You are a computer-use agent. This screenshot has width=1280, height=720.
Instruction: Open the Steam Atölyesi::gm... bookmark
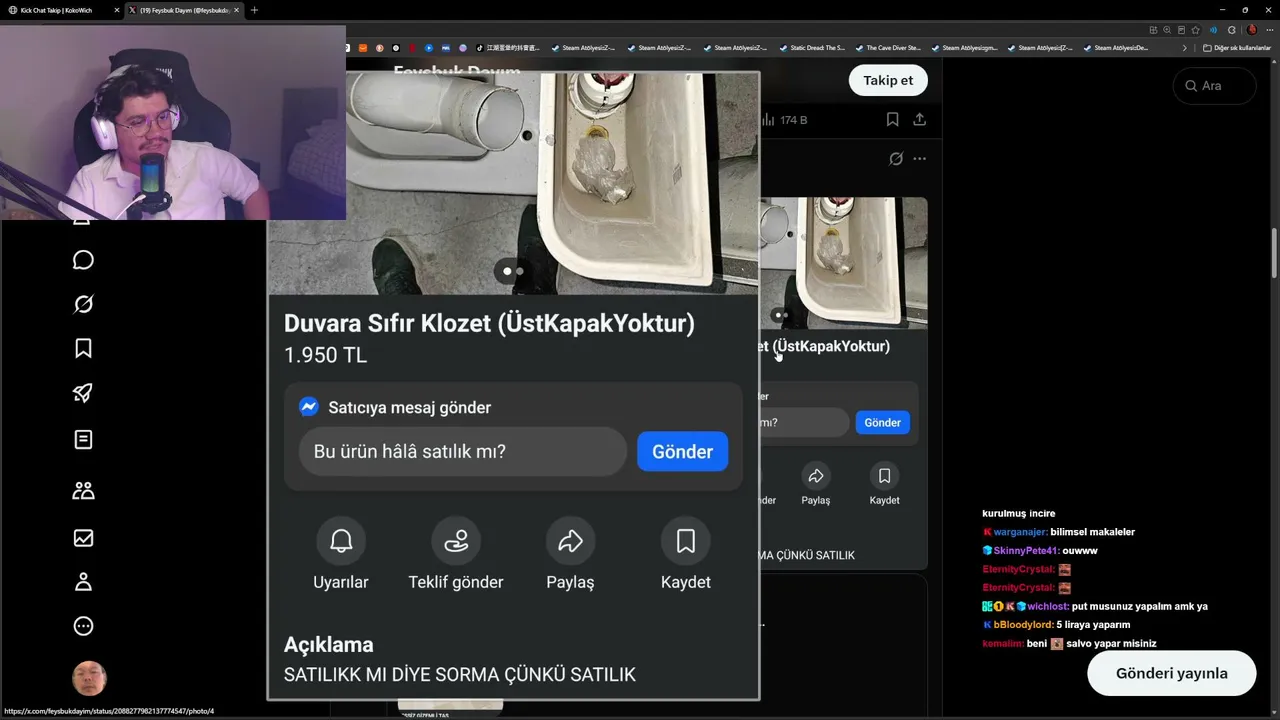[963, 48]
